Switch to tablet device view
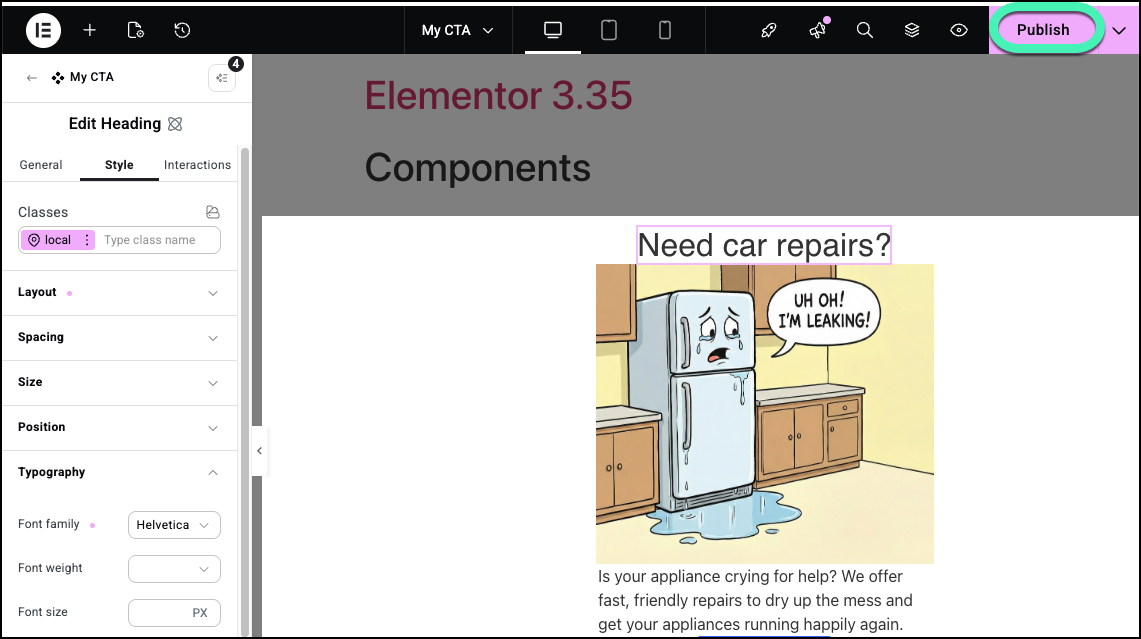This screenshot has height=639, width=1141. (609, 30)
